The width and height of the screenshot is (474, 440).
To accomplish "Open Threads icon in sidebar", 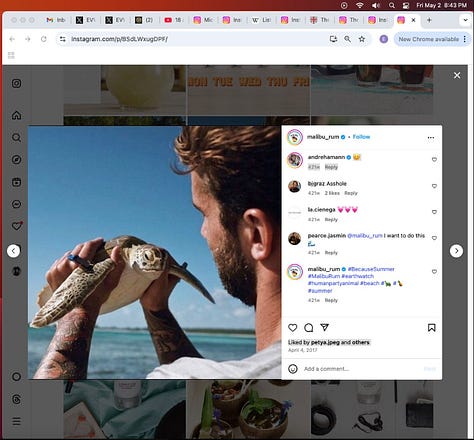I will click(x=16, y=399).
